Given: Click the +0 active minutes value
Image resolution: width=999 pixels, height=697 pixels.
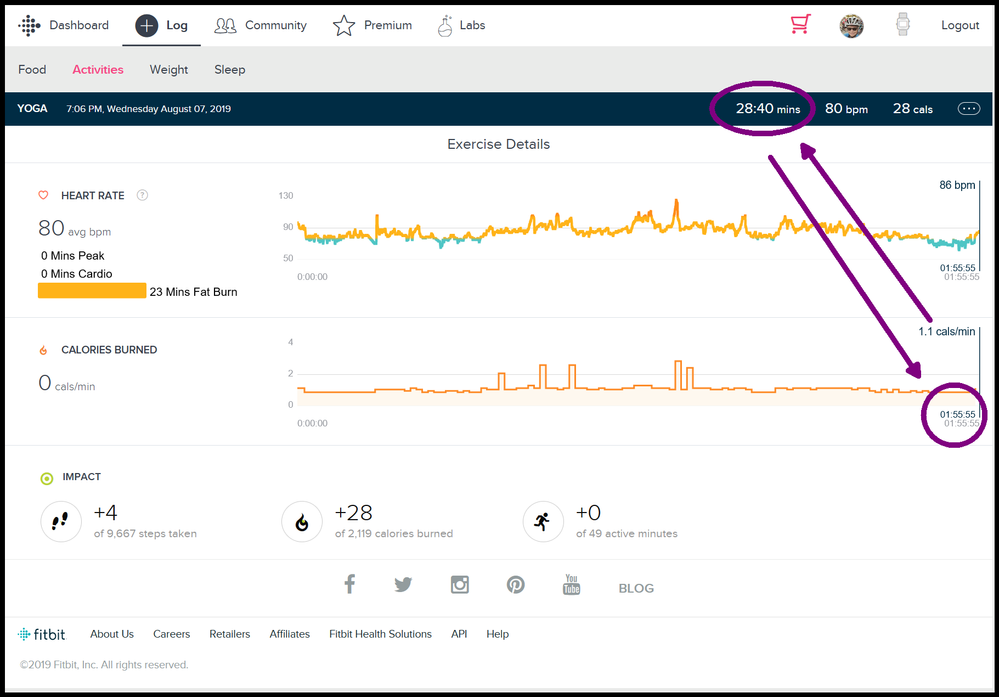Looking at the screenshot, I should pyautogui.click(x=588, y=513).
